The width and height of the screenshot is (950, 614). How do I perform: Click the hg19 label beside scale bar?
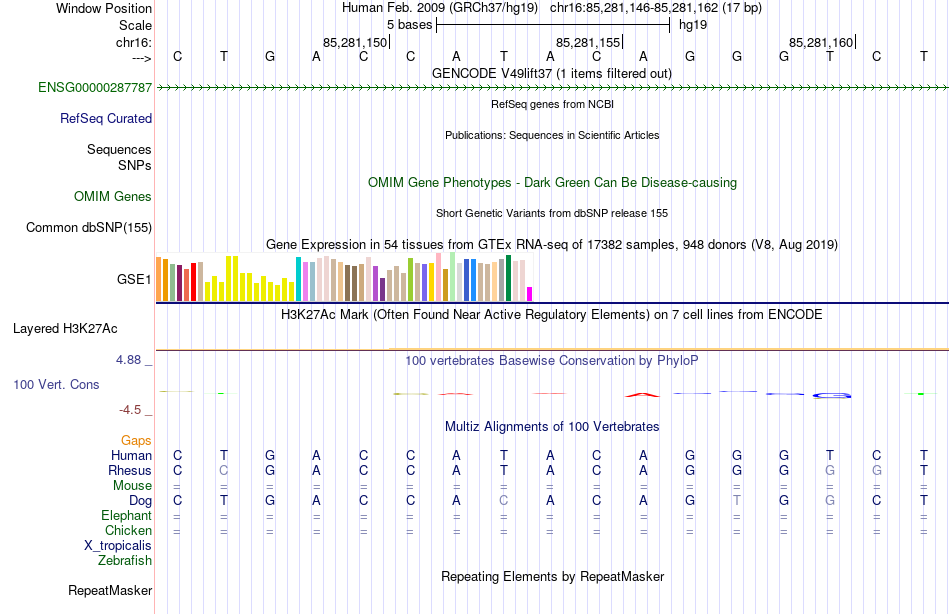click(693, 25)
